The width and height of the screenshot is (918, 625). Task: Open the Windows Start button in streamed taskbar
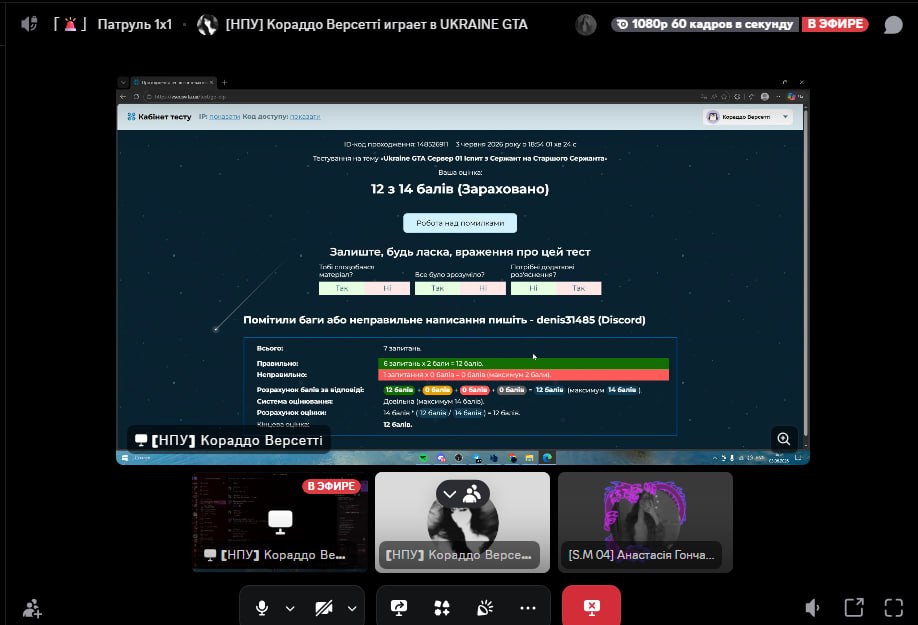(x=125, y=458)
